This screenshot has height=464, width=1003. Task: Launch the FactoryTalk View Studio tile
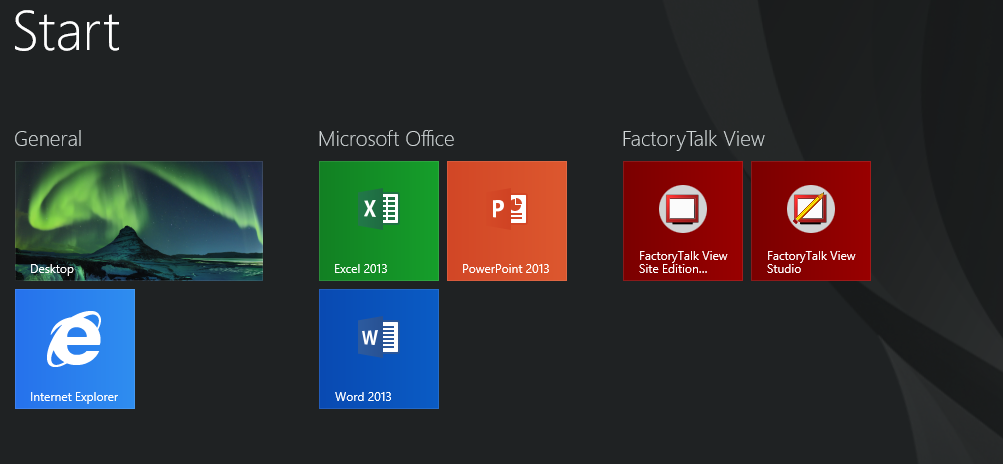point(810,221)
